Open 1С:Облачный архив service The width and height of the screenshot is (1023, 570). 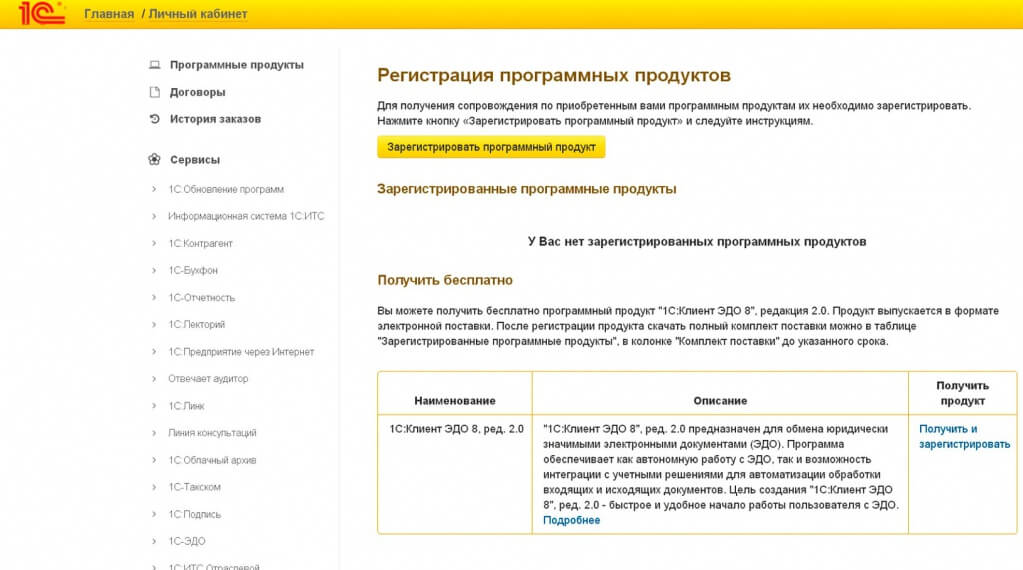coord(212,460)
